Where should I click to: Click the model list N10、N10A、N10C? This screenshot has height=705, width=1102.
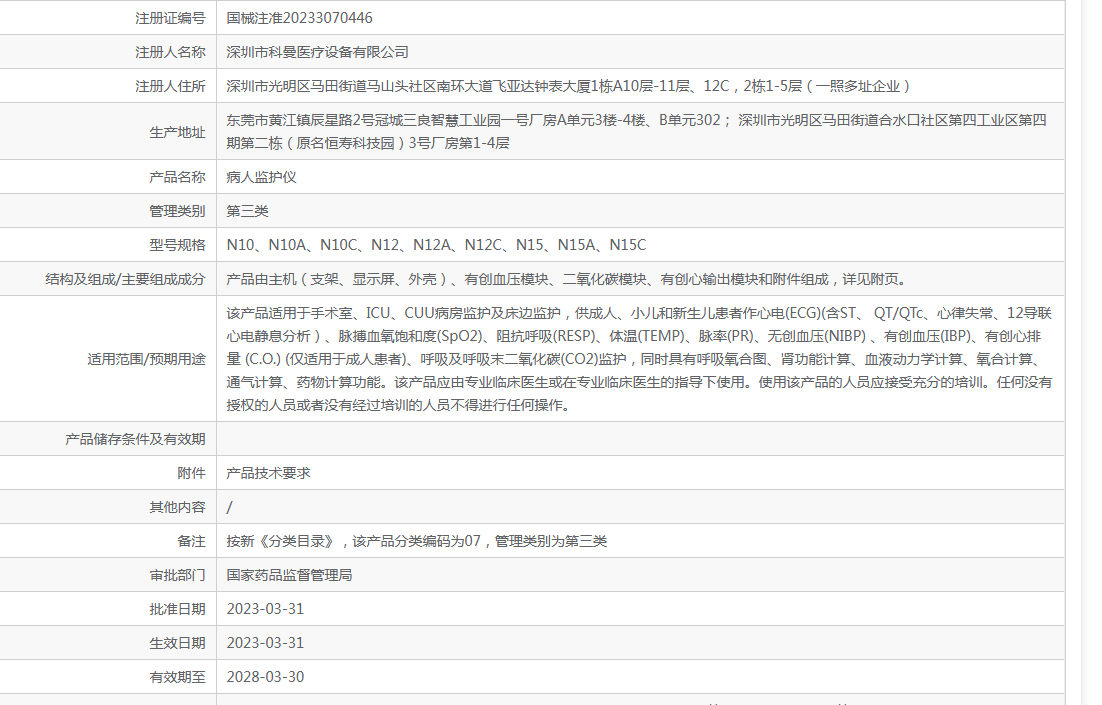click(436, 245)
